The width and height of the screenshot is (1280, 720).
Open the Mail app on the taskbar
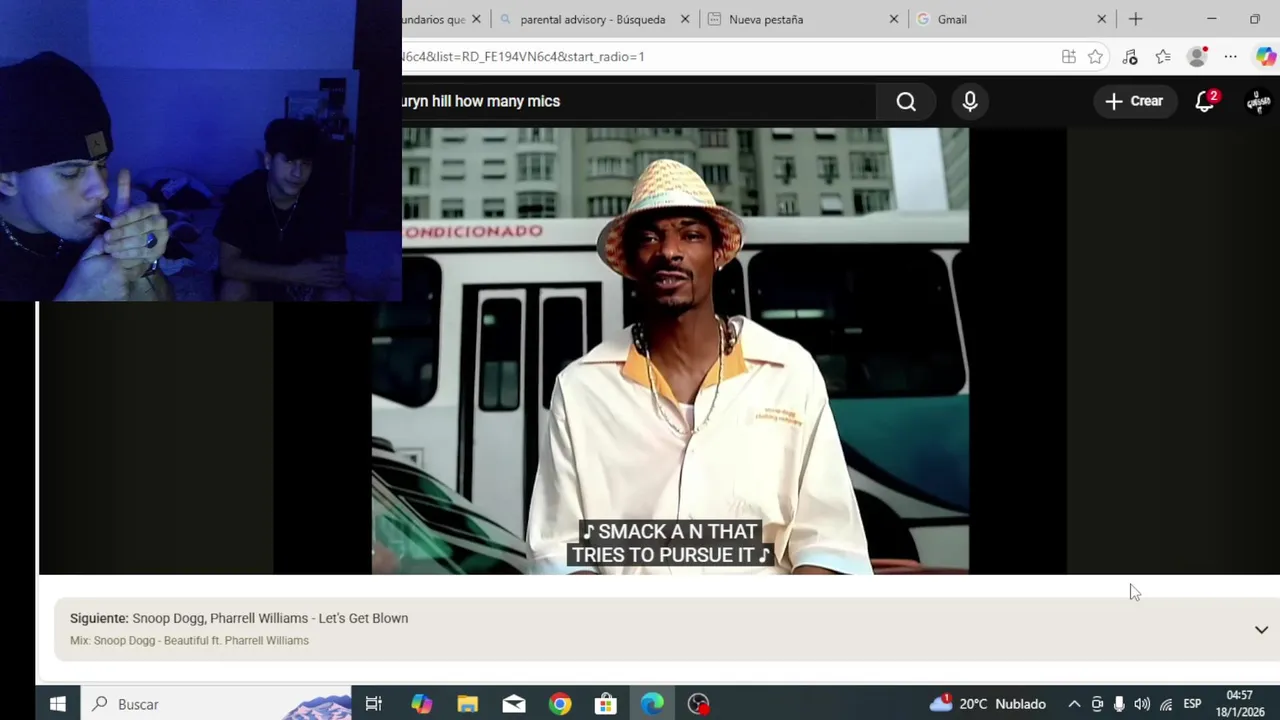(514, 704)
